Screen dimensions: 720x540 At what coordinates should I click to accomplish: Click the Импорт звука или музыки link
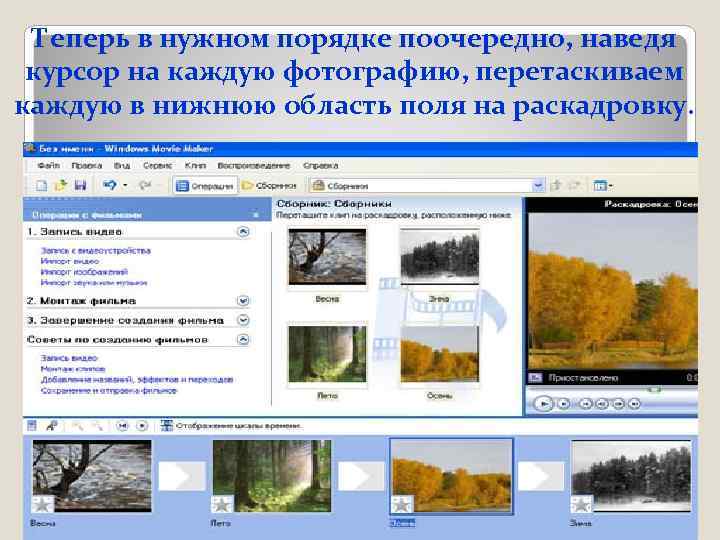[x=94, y=282]
